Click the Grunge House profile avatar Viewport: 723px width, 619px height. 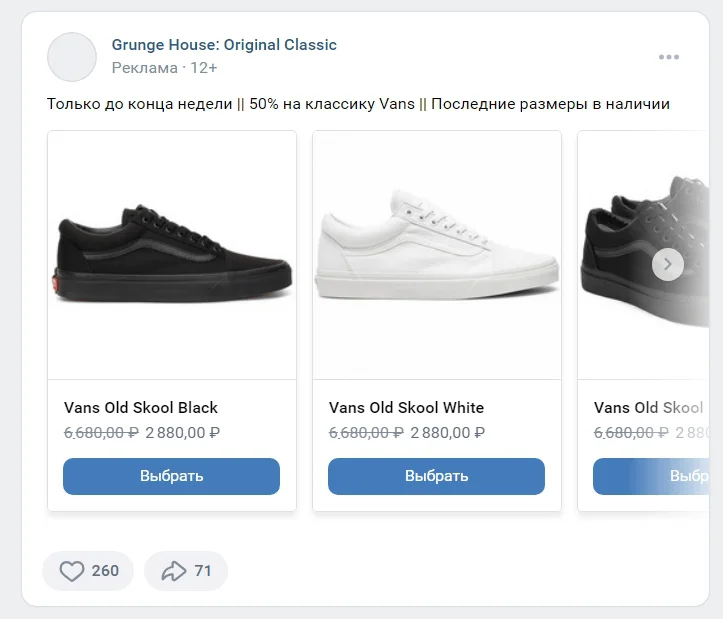pyautogui.click(x=72, y=57)
